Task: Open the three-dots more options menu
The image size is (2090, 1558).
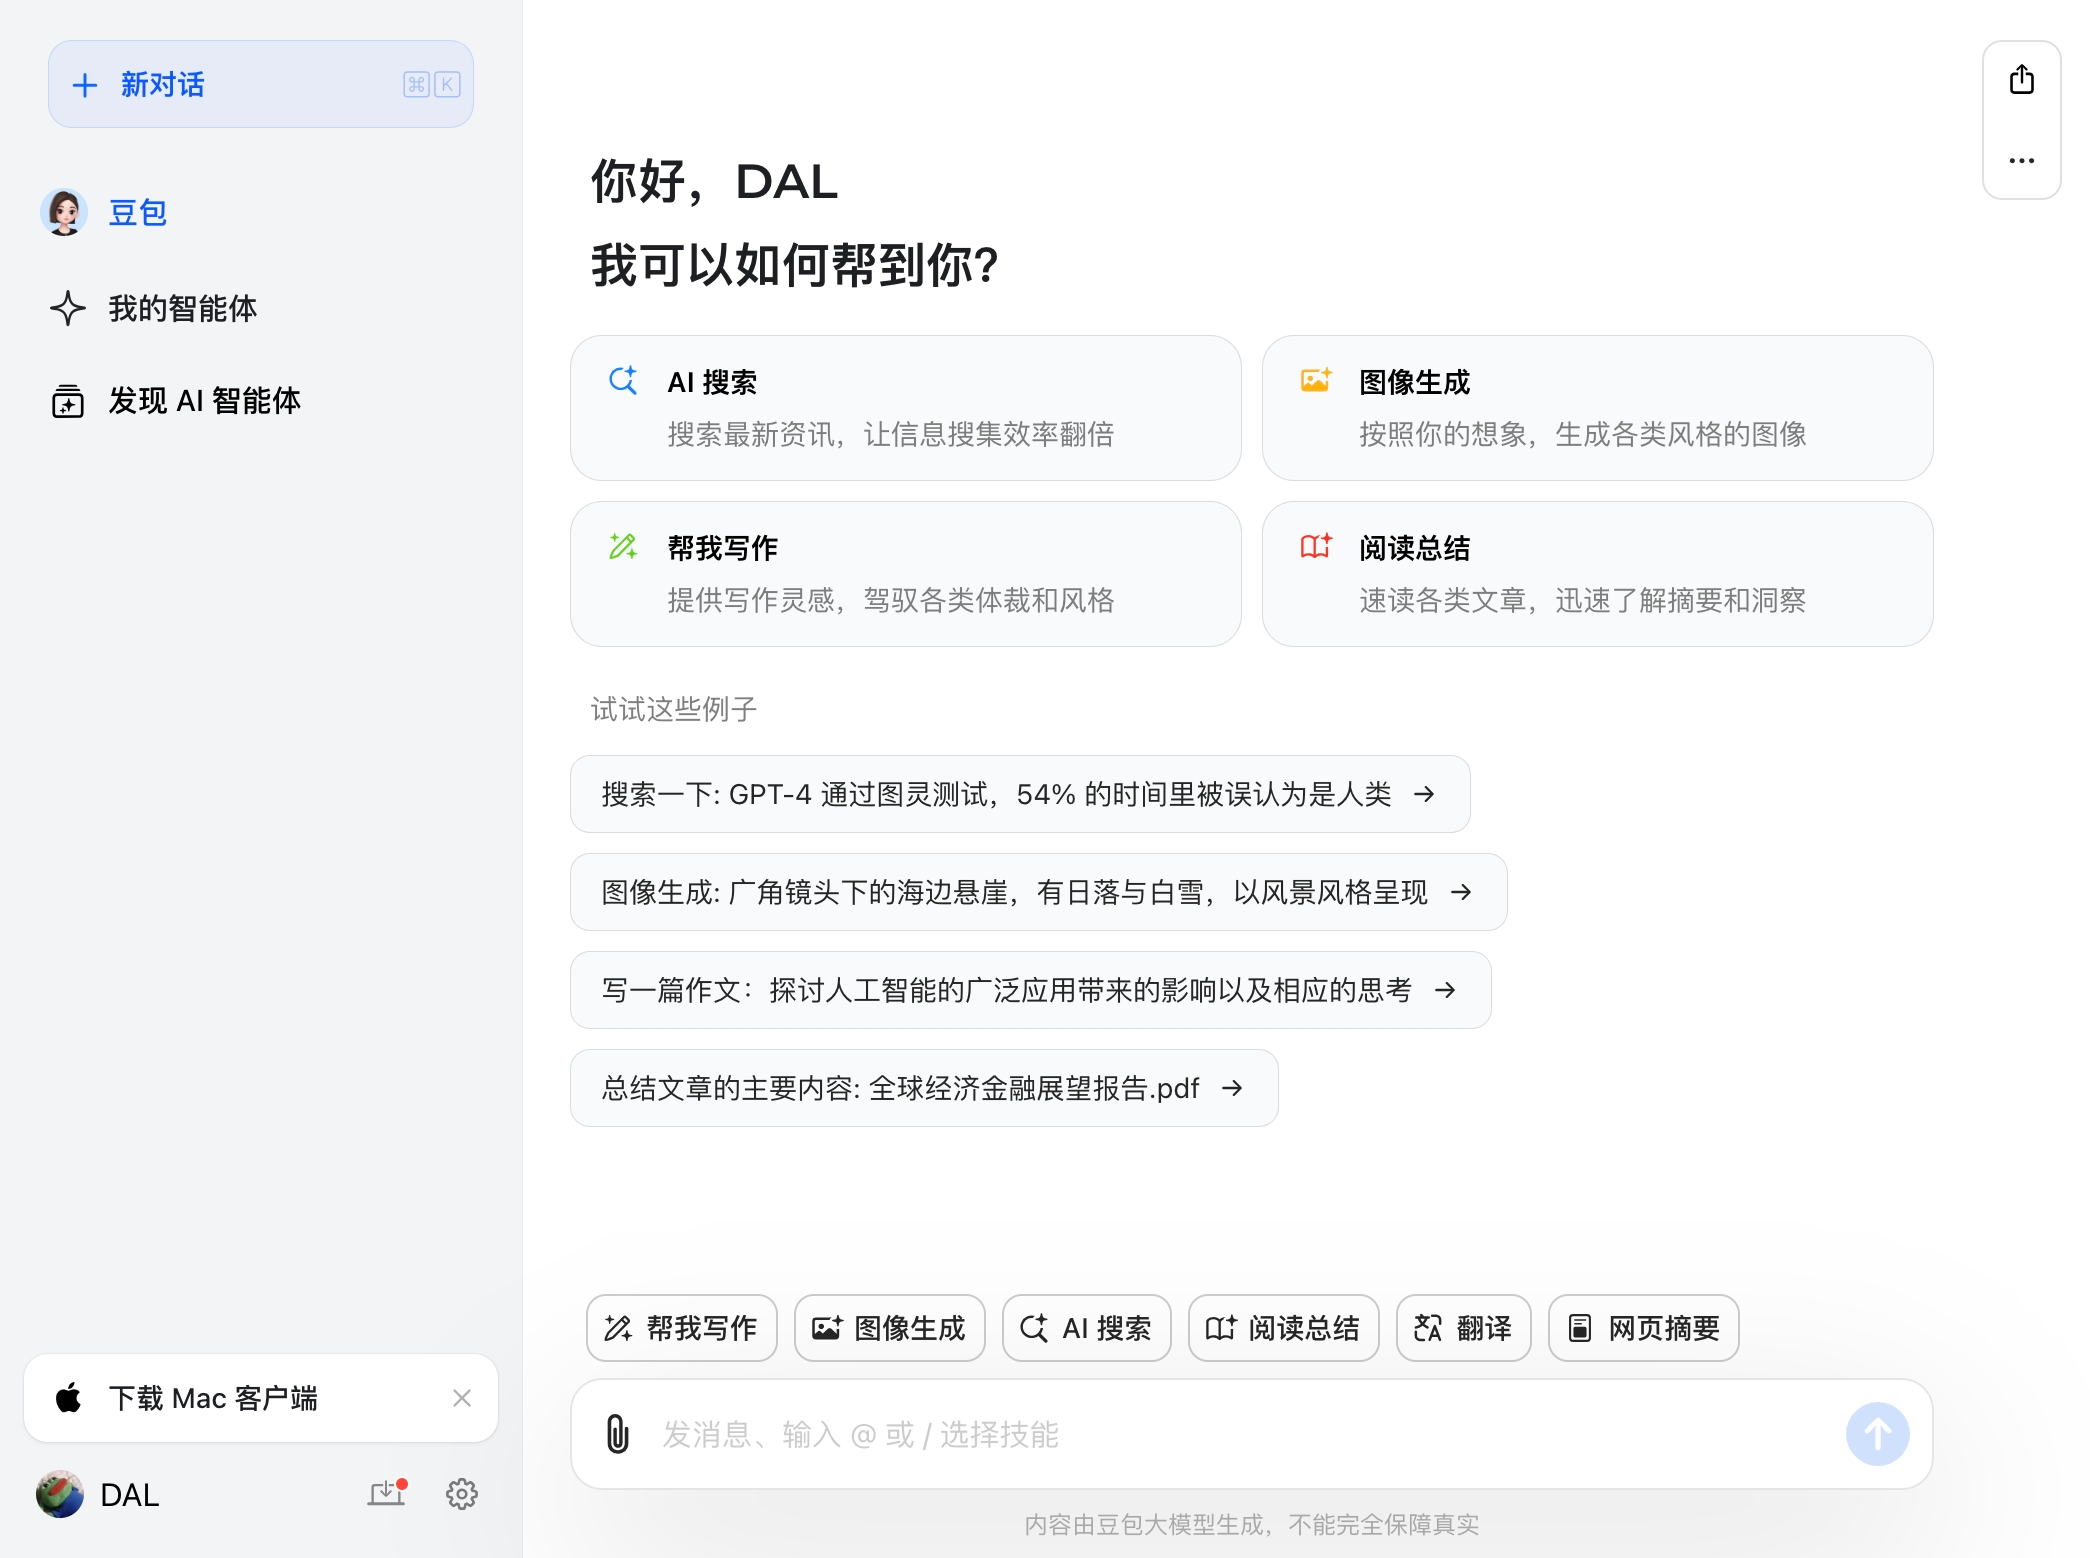Action: (2021, 160)
